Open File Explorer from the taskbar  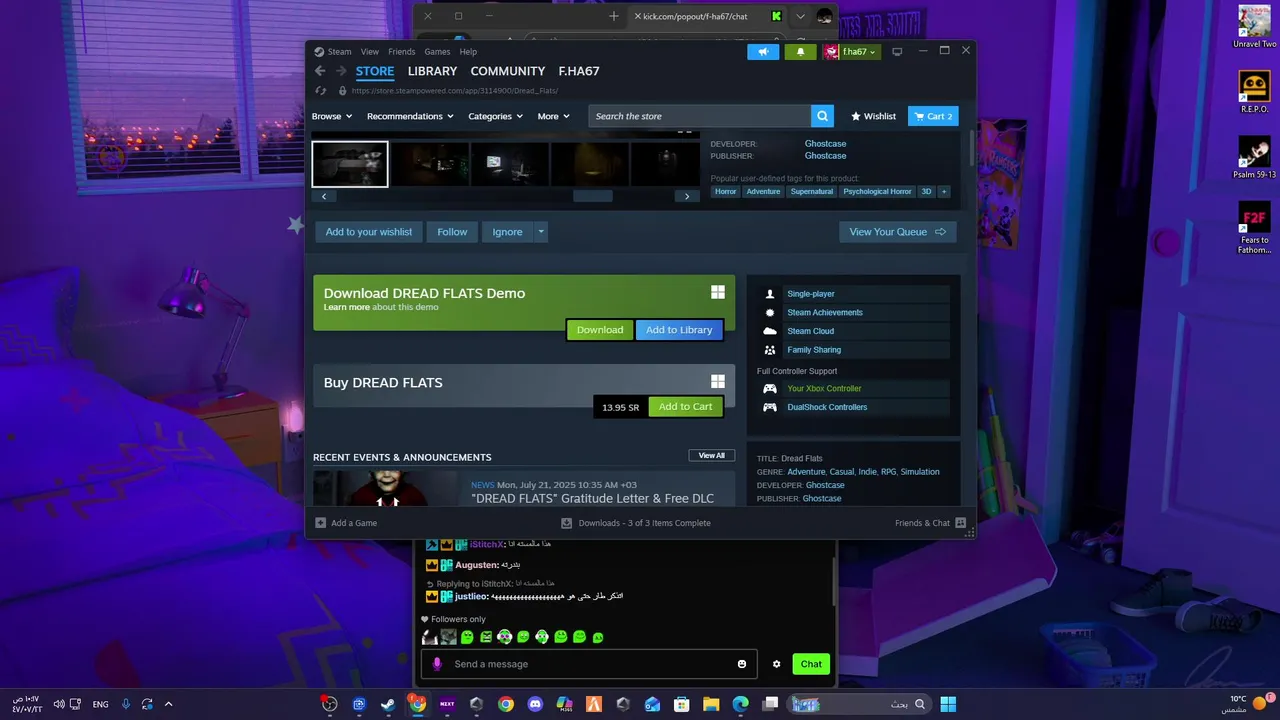coord(711,704)
